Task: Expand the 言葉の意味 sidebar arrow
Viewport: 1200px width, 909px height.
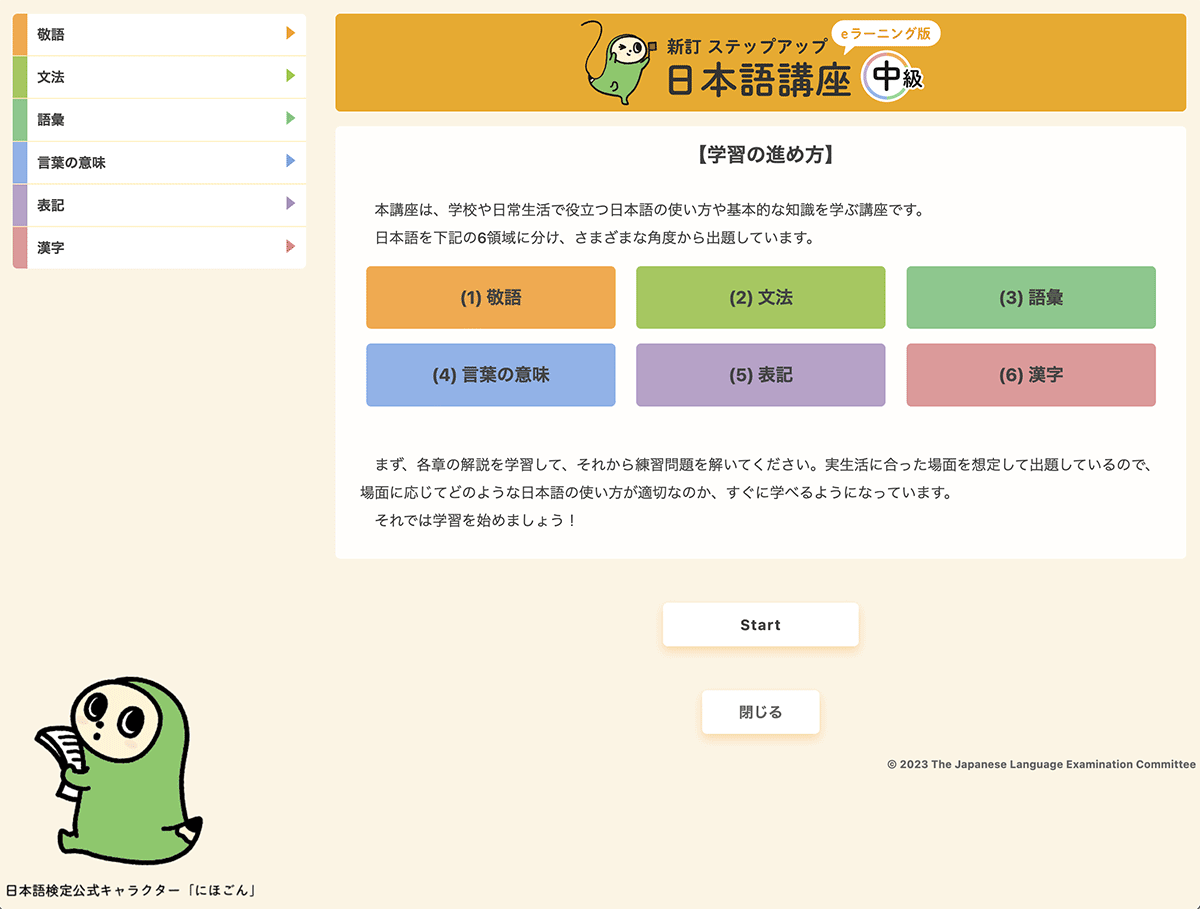Action: pos(290,161)
